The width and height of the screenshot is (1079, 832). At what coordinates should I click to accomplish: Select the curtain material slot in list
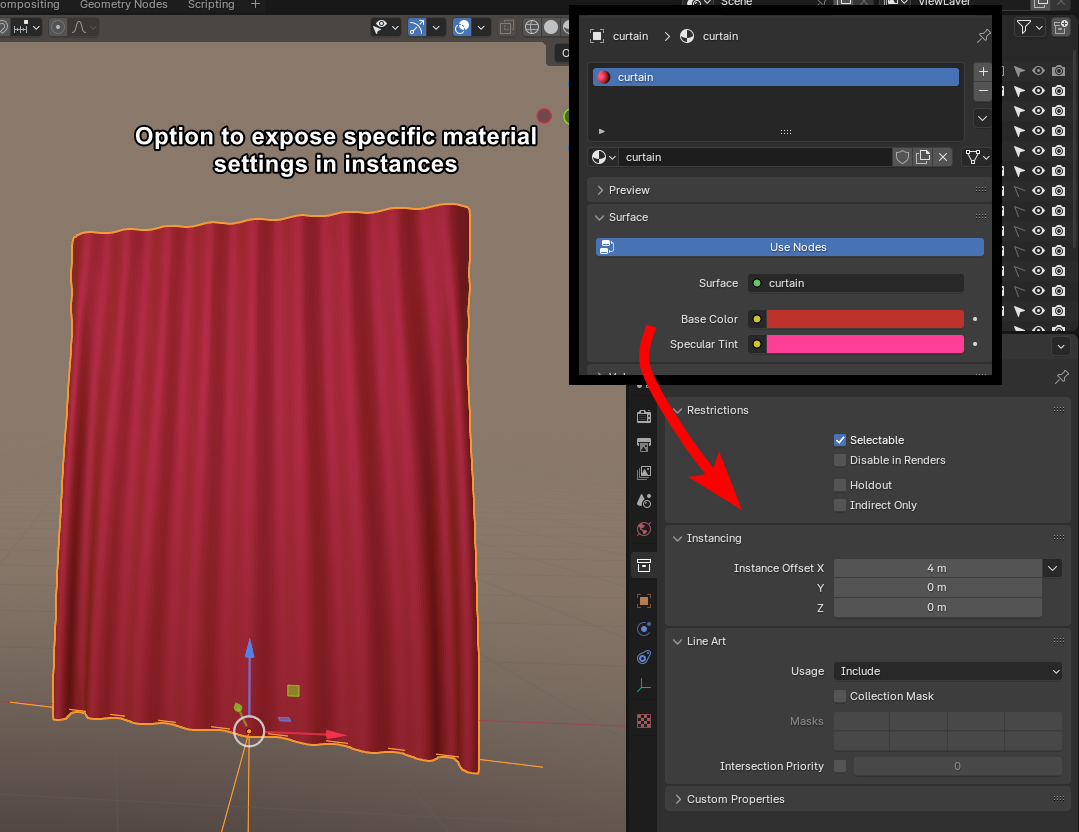pyautogui.click(x=776, y=77)
